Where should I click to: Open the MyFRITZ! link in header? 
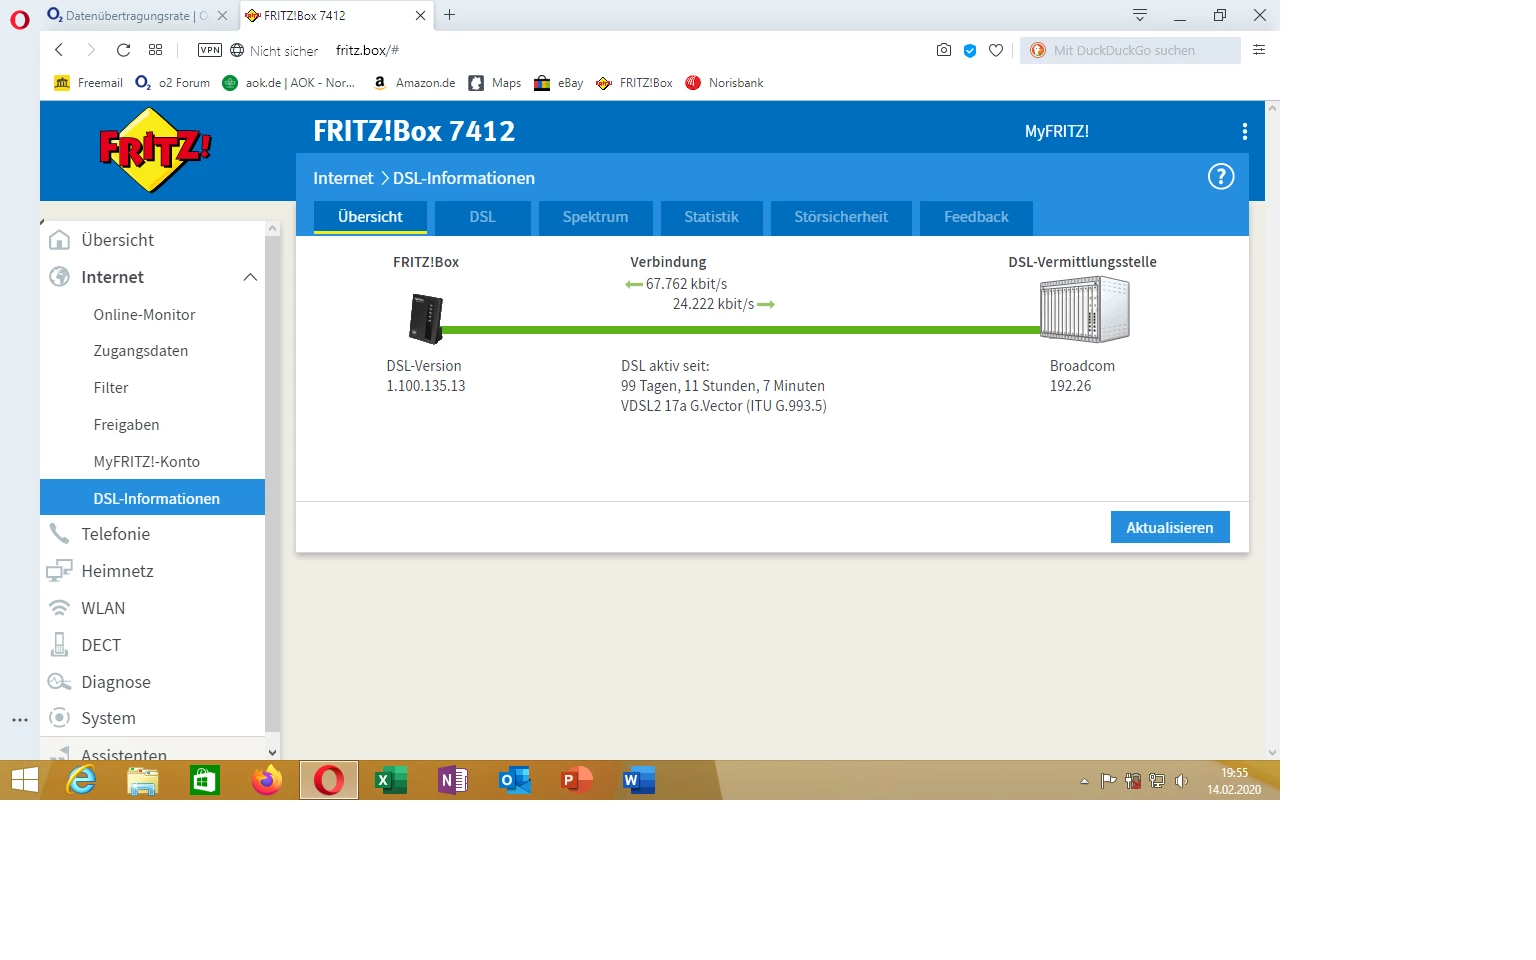tap(1056, 131)
